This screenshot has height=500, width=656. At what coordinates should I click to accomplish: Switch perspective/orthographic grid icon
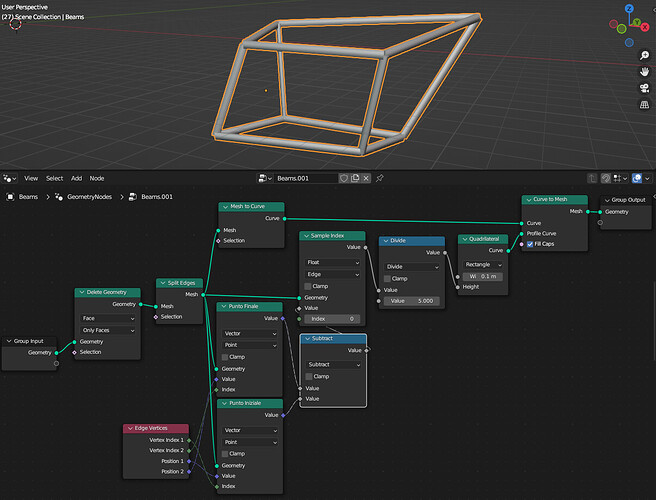(x=644, y=105)
